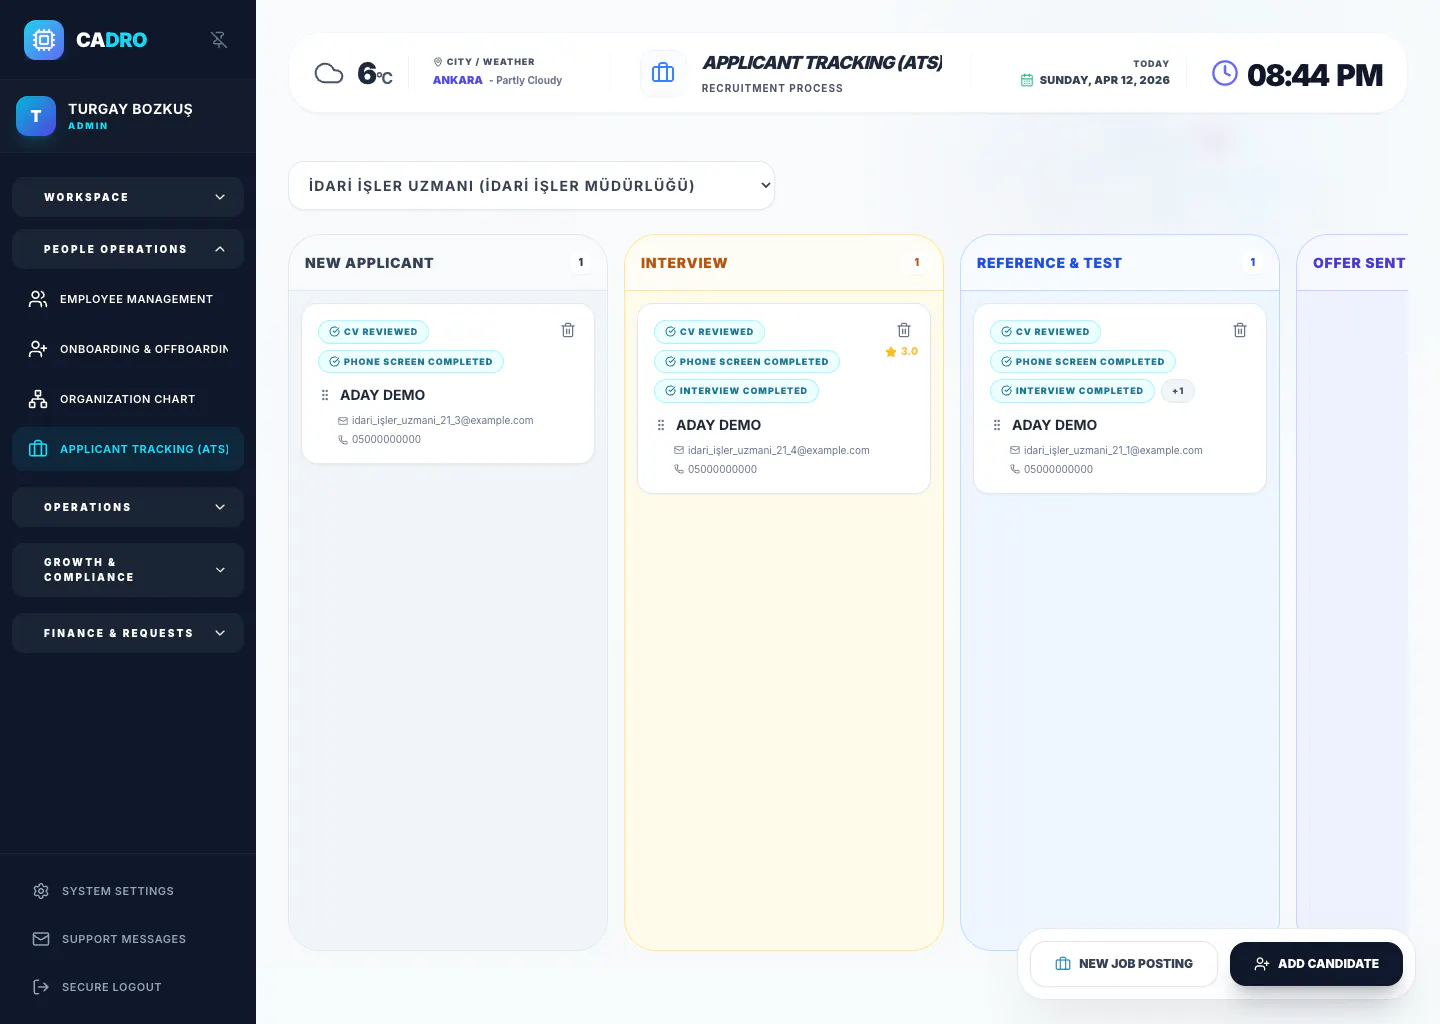This screenshot has height=1024, width=1440.
Task: Delete the Interview column candidate
Action: [x=904, y=330]
